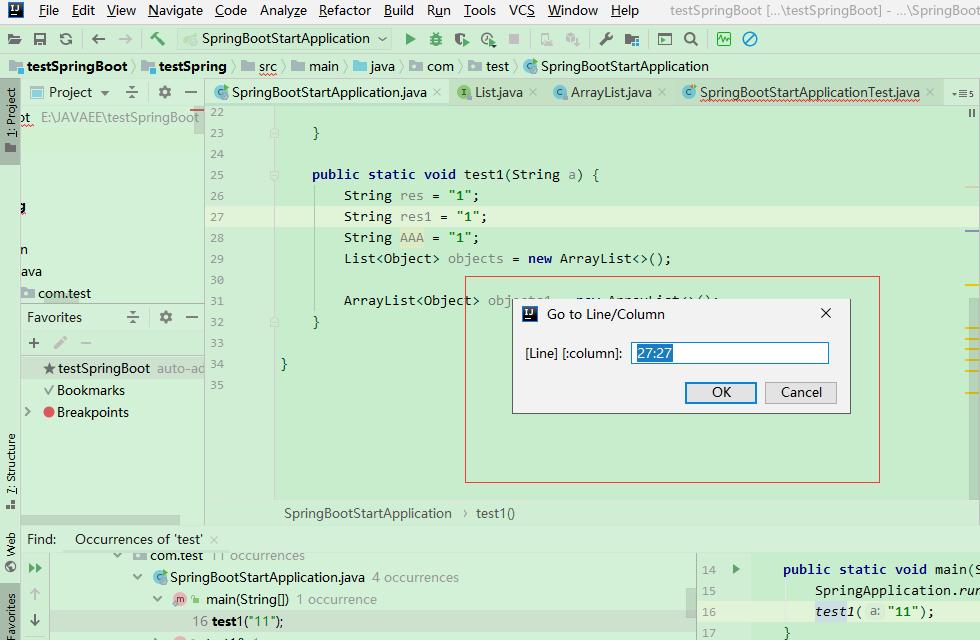
Task: Fold the test1 method at line 25
Action: (x=274, y=175)
